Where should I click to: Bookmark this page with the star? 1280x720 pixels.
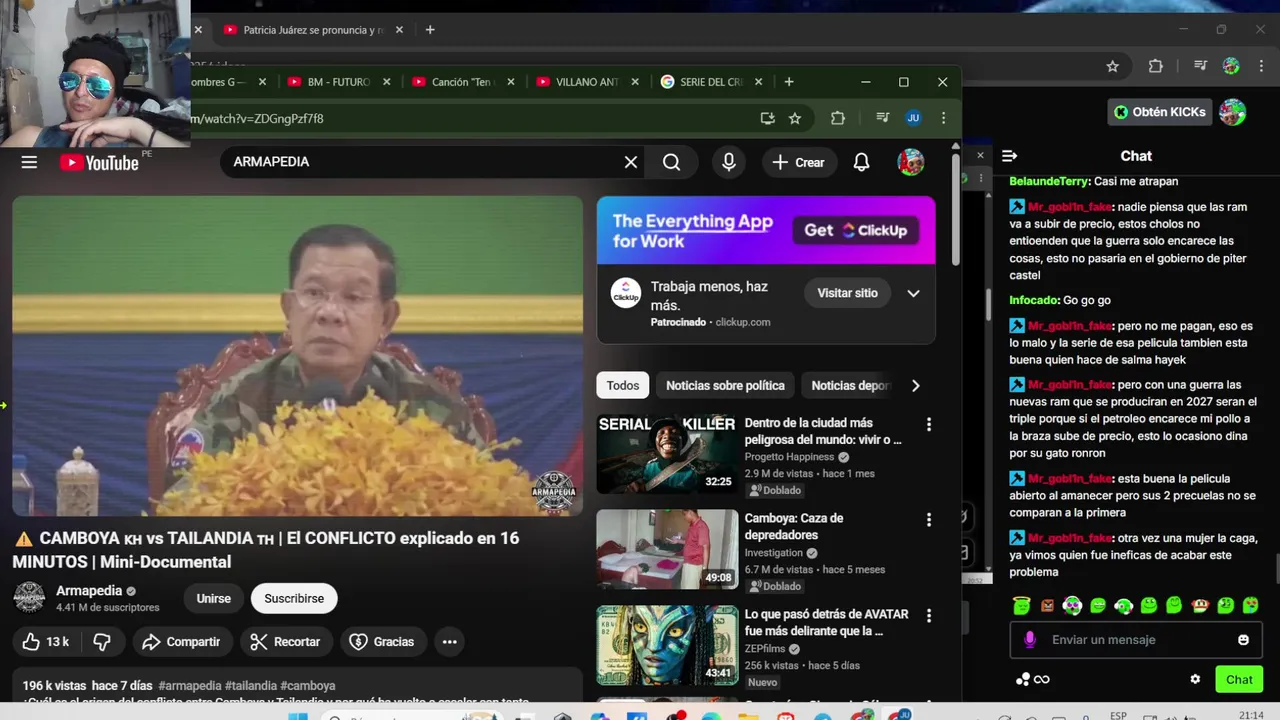point(795,118)
